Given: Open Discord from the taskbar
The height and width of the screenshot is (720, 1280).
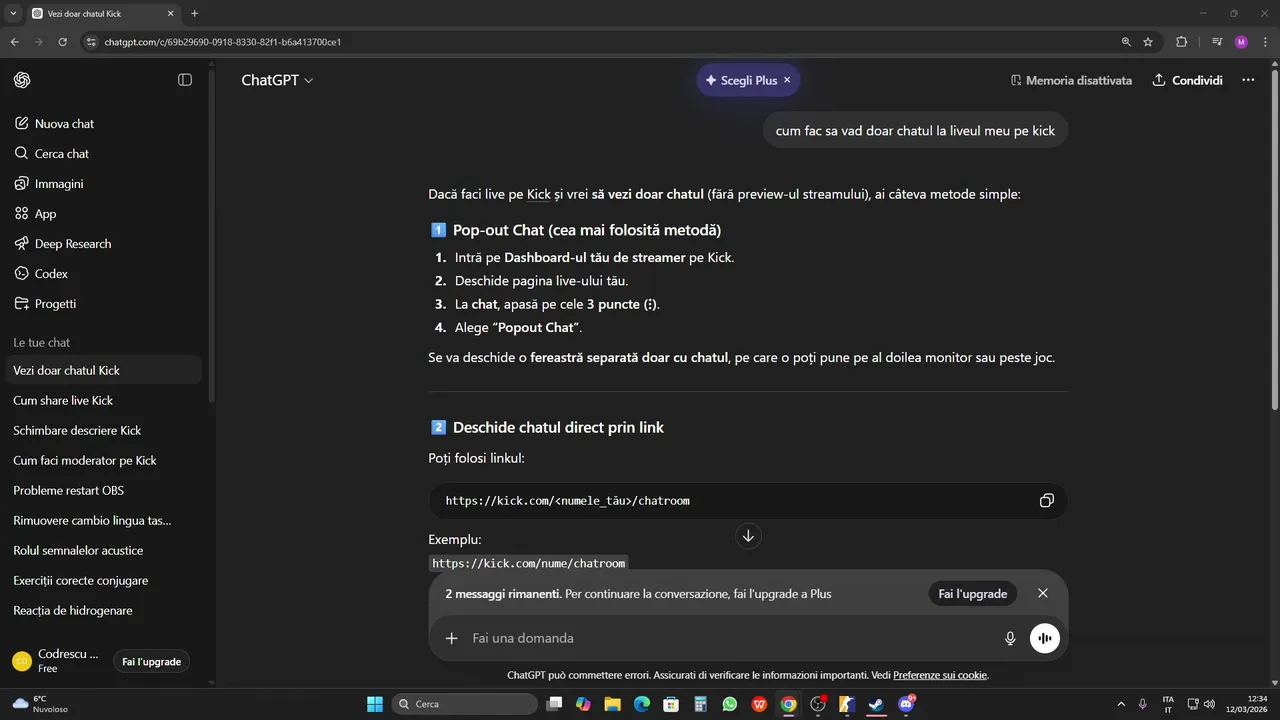Looking at the screenshot, I should pyautogui.click(x=907, y=704).
